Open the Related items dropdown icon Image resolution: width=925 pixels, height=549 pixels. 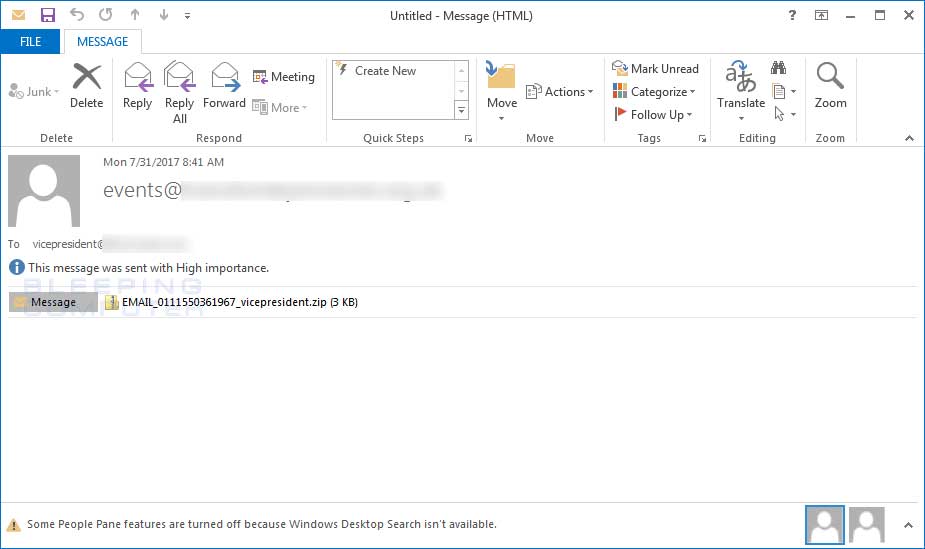point(784,91)
